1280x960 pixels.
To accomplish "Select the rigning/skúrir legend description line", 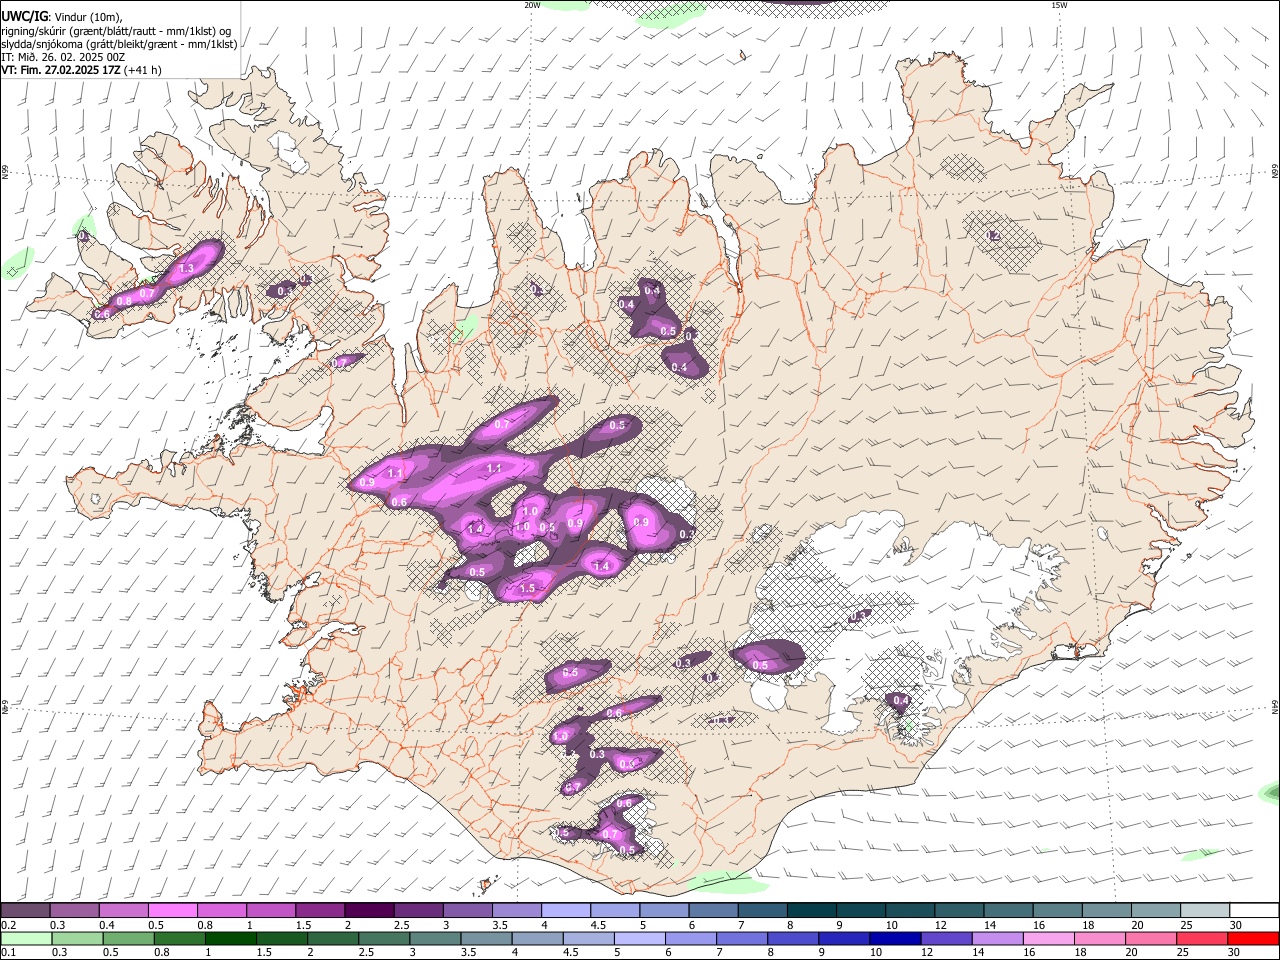I will tap(116, 31).
